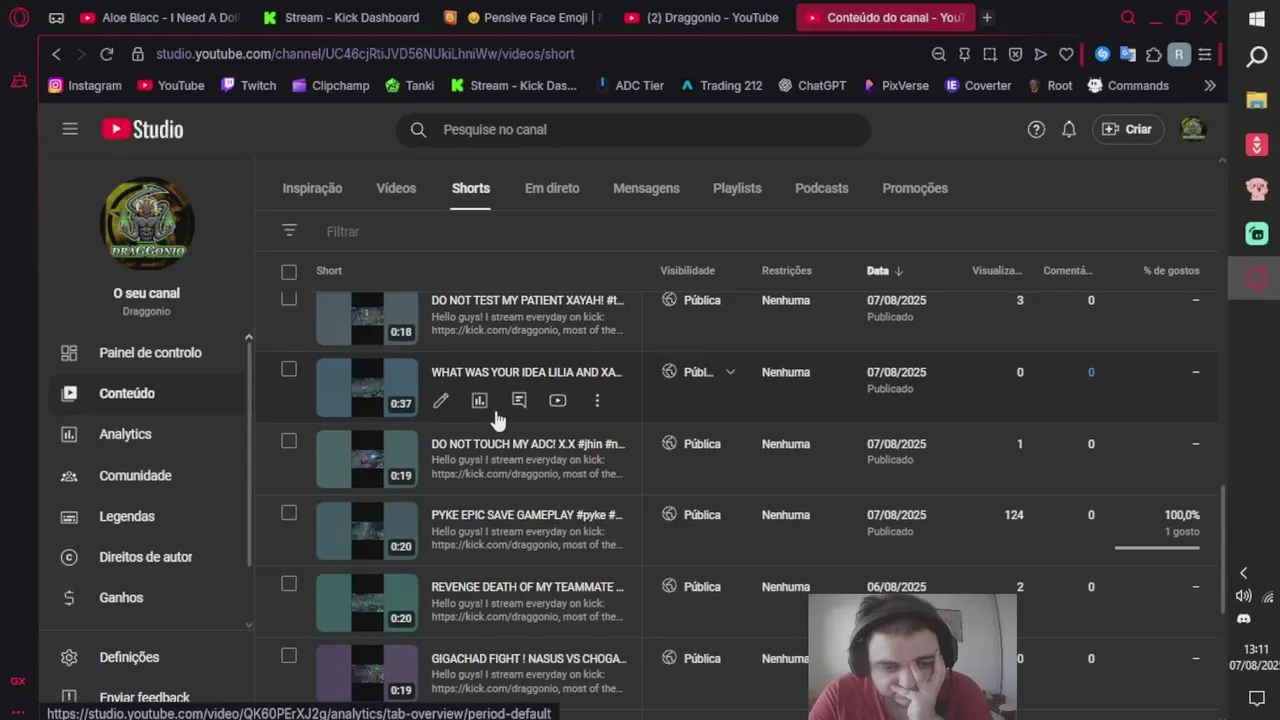Open the 0 comments link for LILIA short
Image resolution: width=1280 pixels, height=720 pixels.
[1091, 372]
